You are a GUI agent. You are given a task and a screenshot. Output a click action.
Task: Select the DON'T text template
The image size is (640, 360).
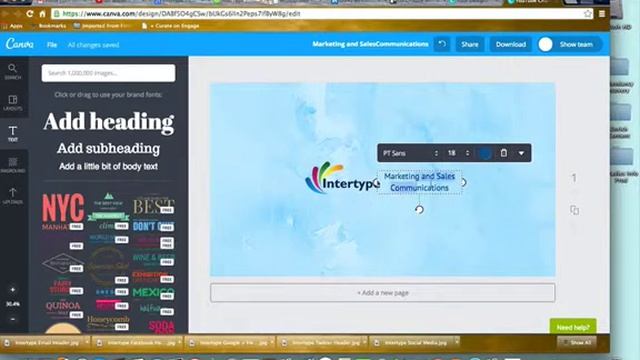153,226
